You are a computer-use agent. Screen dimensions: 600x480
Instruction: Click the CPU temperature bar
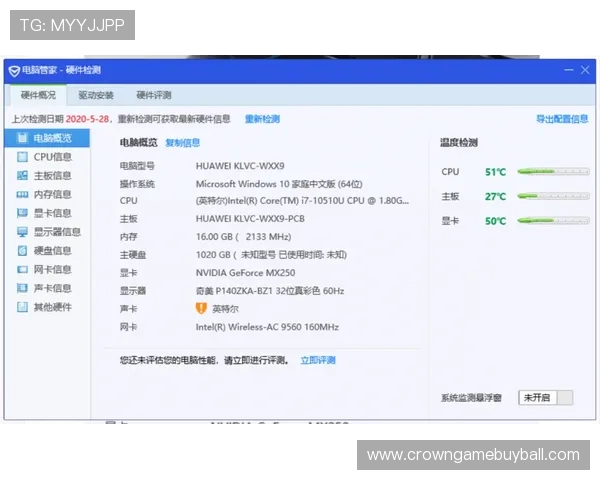553,171
